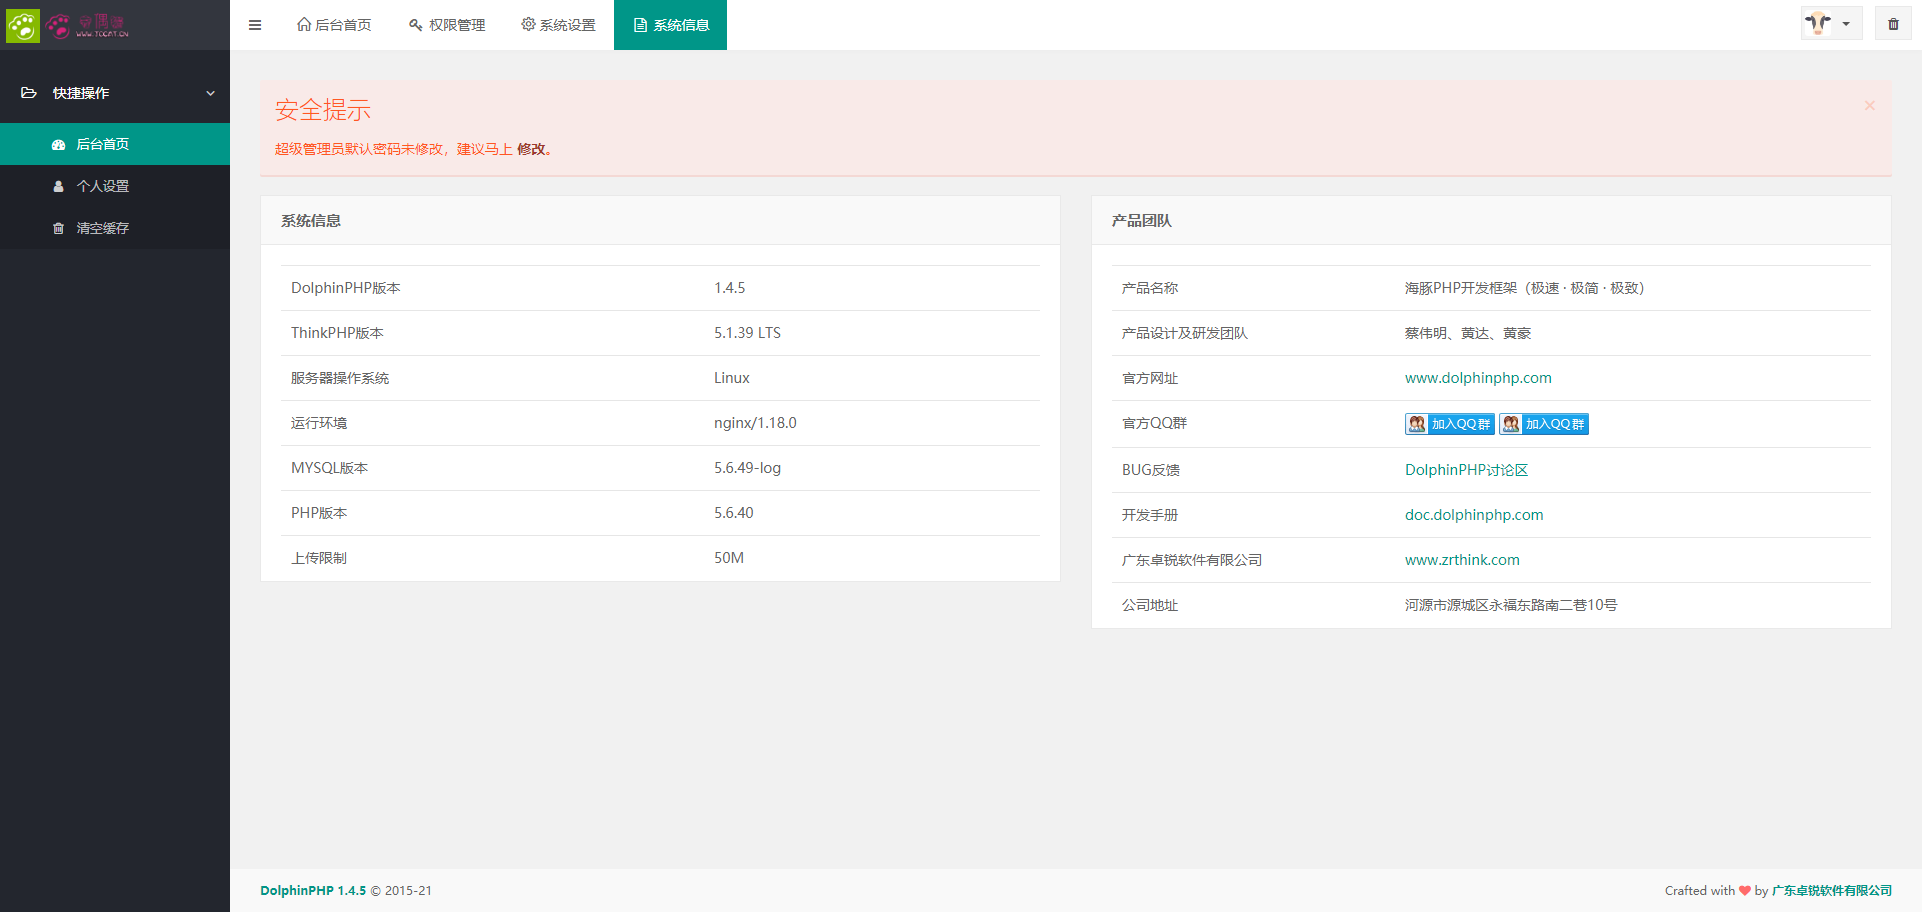1922x912 pixels.
Task: Click the 广东卓锐软件有限公司 footer link
Action: [1832, 891]
